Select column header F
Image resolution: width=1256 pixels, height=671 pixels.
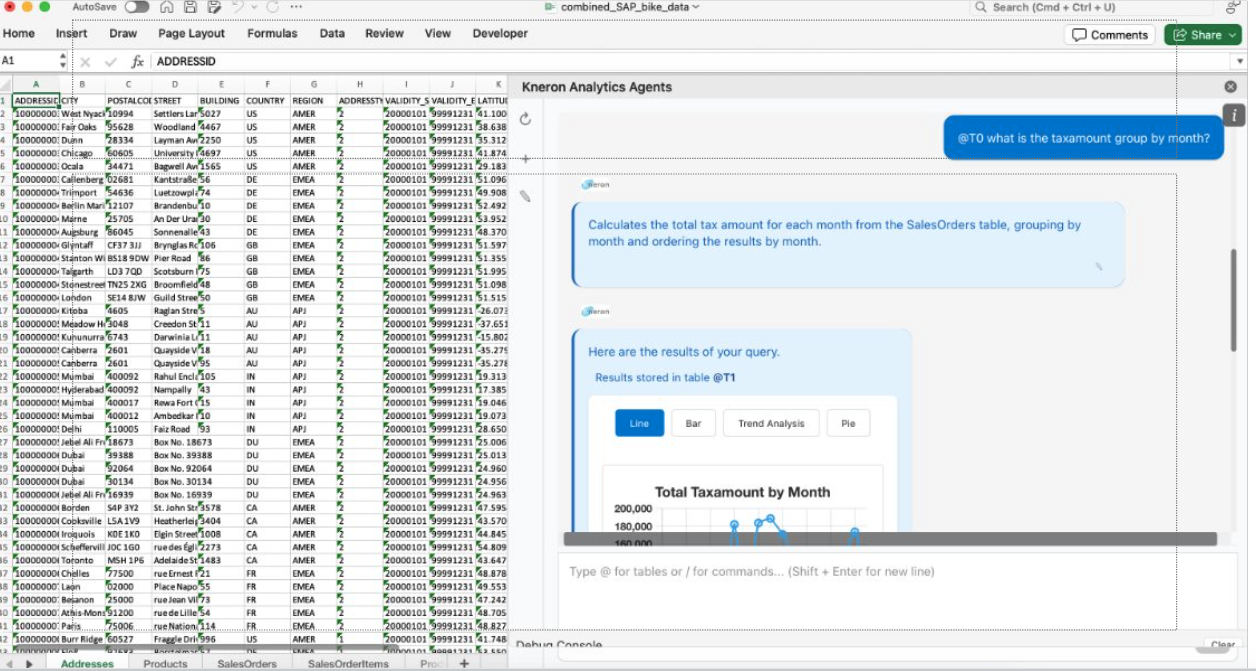(267, 85)
